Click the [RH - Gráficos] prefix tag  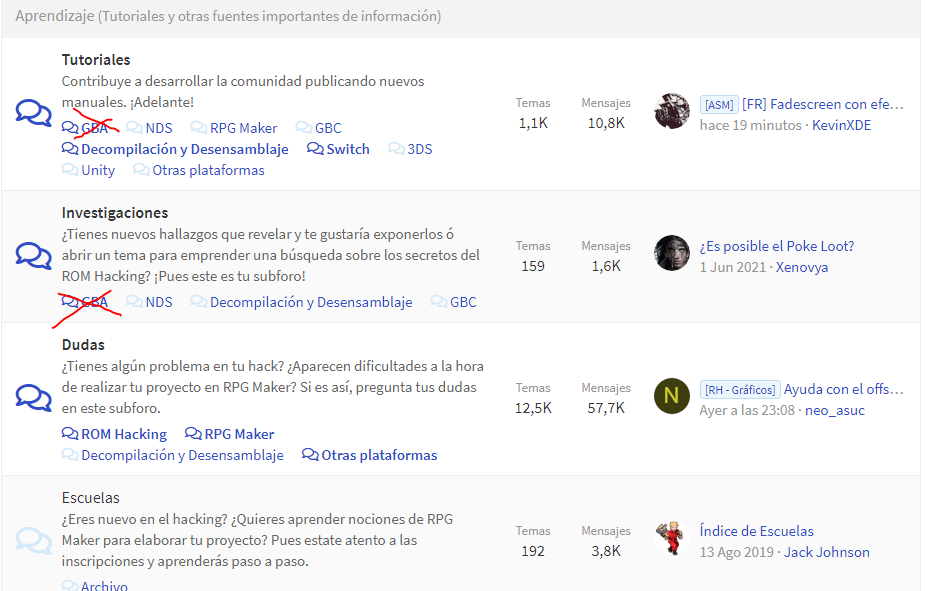coord(739,390)
